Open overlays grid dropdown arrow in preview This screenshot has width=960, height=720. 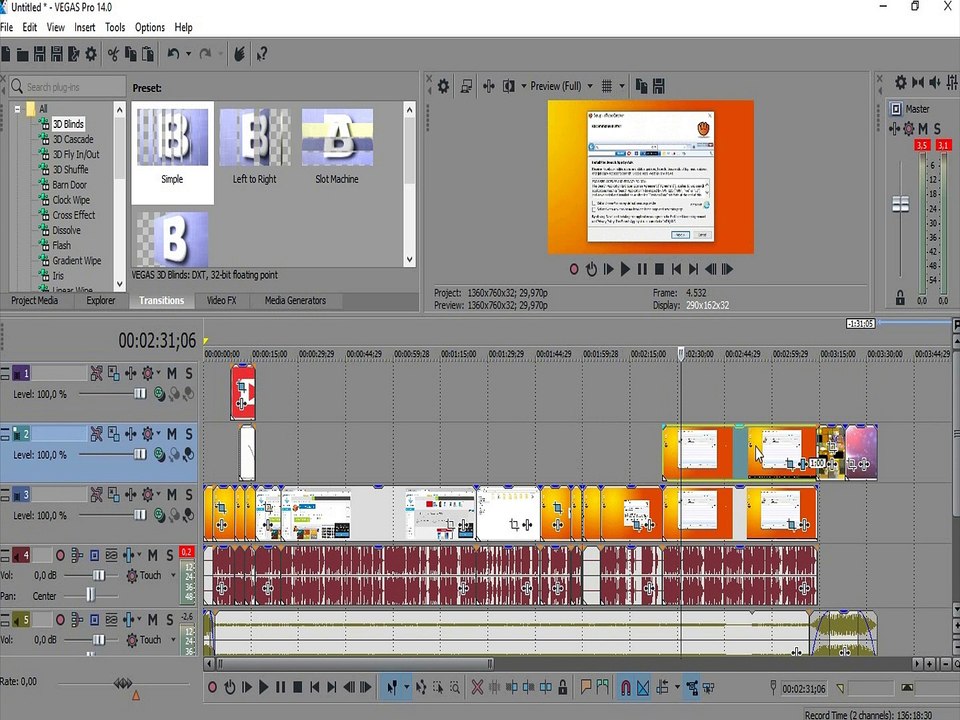pyautogui.click(x=621, y=86)
